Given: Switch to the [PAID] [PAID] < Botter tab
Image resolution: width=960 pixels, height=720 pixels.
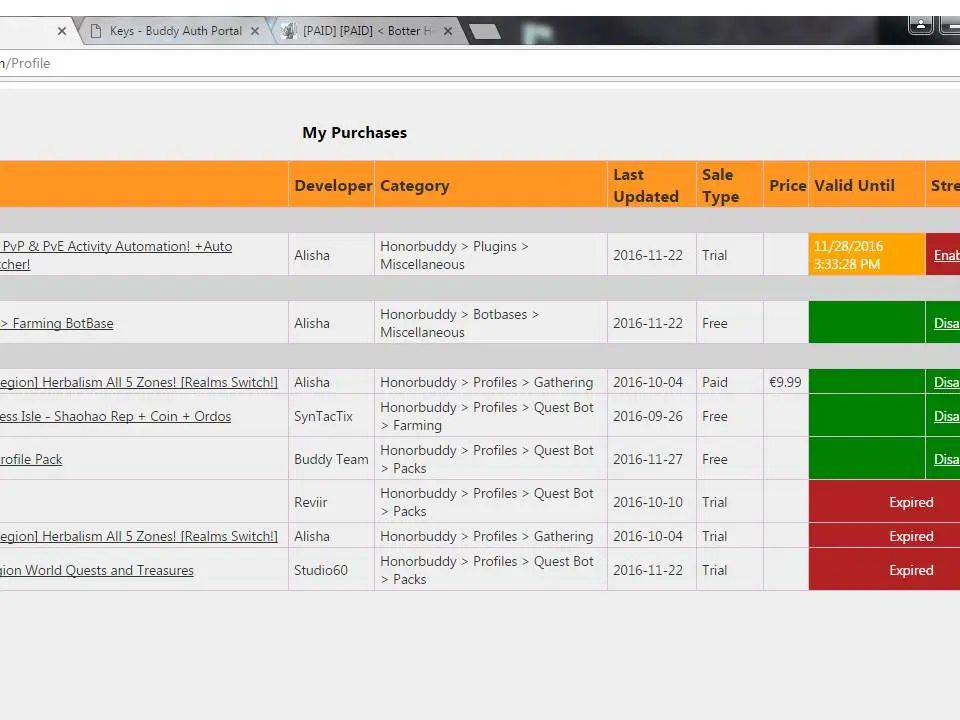Looking at the screenshot, I should pos(367,31).
